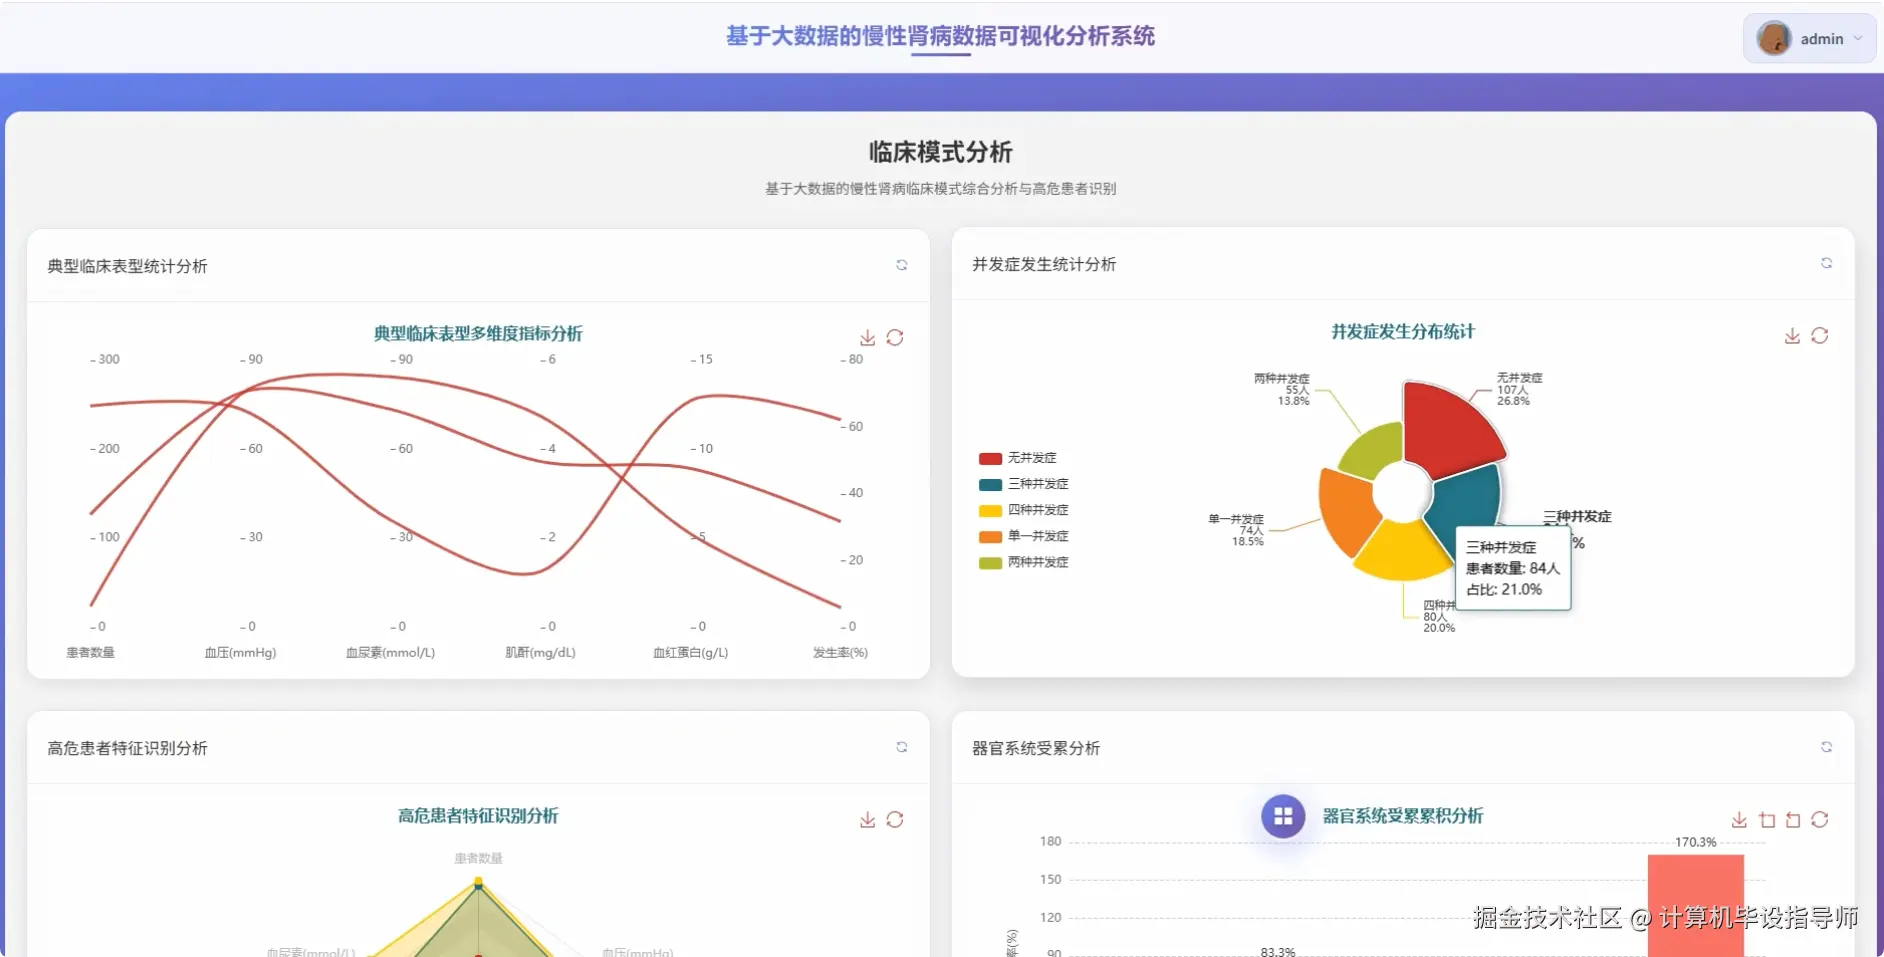This screenshot has height=957, width=1884.
Task: Click the admin avatar image
Action: [1773, 38]
